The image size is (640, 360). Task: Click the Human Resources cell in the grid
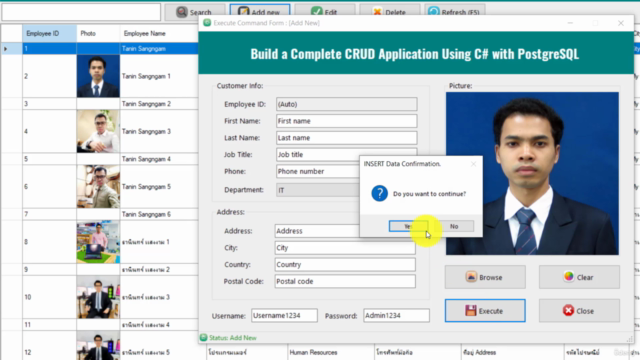click(x=331, y=352)
